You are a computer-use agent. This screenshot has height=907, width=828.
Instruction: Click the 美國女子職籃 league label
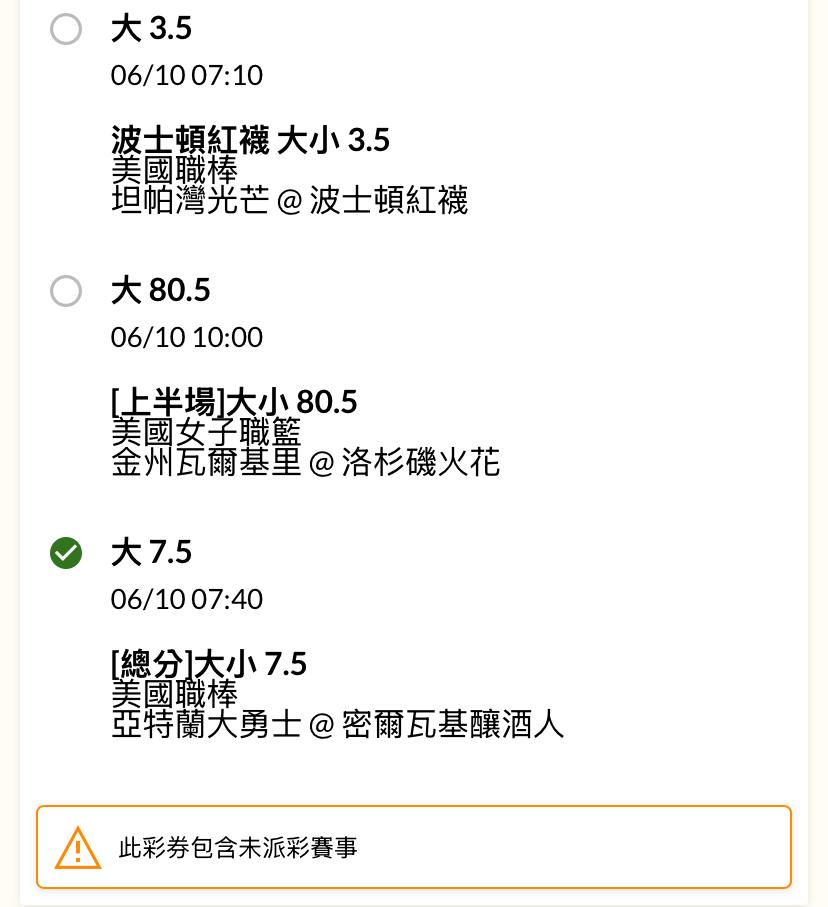[206, 431]
